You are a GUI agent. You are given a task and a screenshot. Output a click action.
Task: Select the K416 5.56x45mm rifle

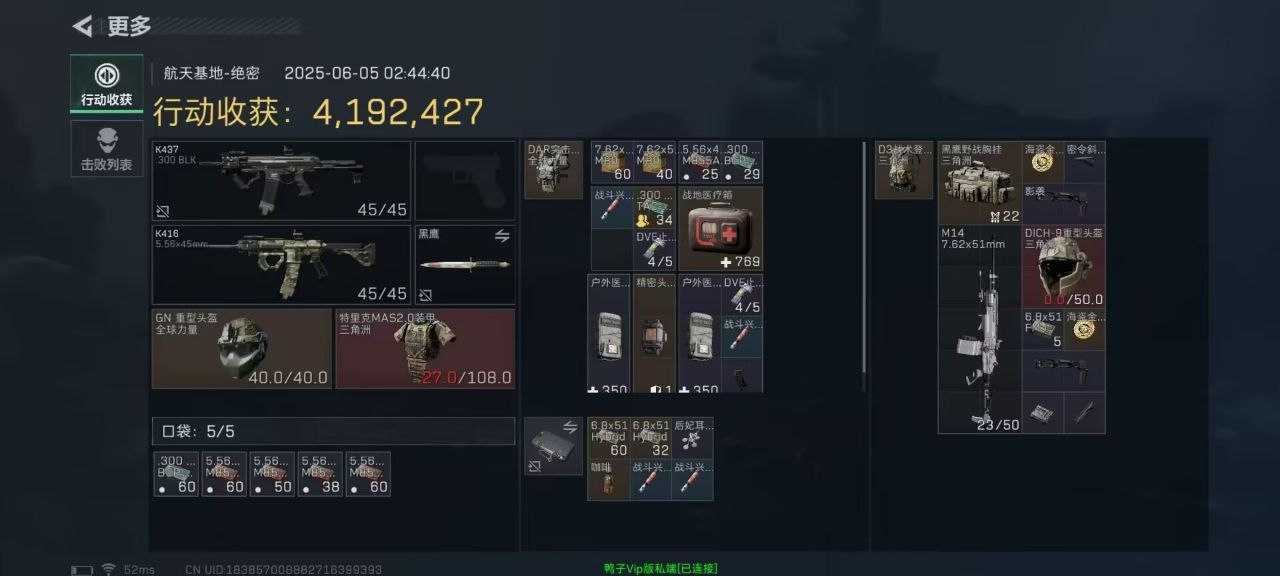[281, 265]
